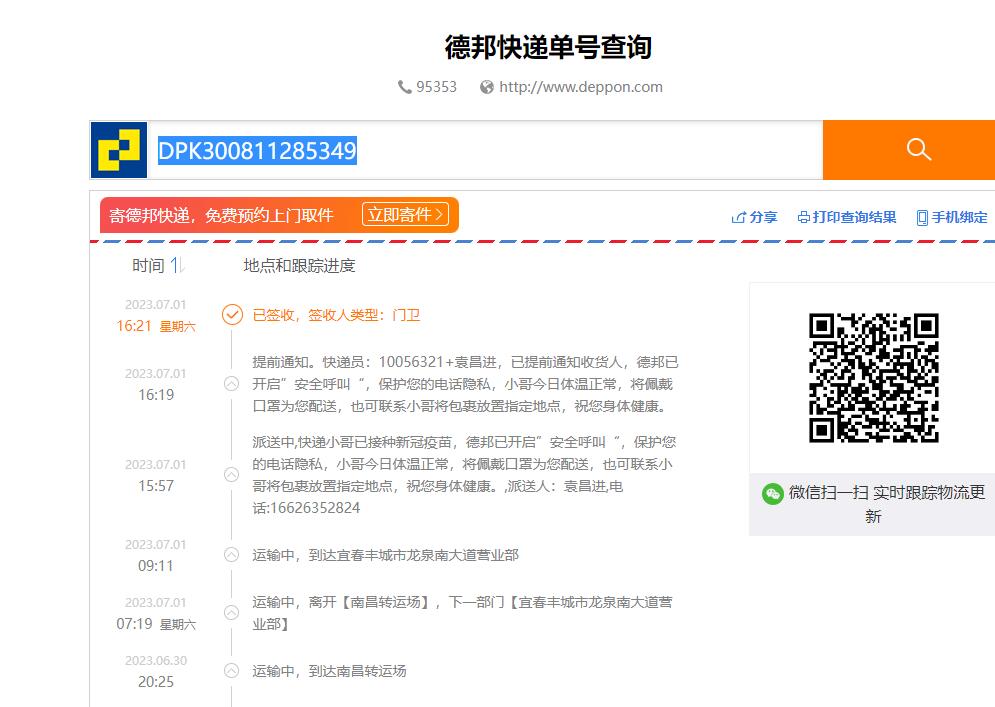Click the orange 已签收 check mark icon
This screenshot has width=995, height=707.
click(232, 315)
